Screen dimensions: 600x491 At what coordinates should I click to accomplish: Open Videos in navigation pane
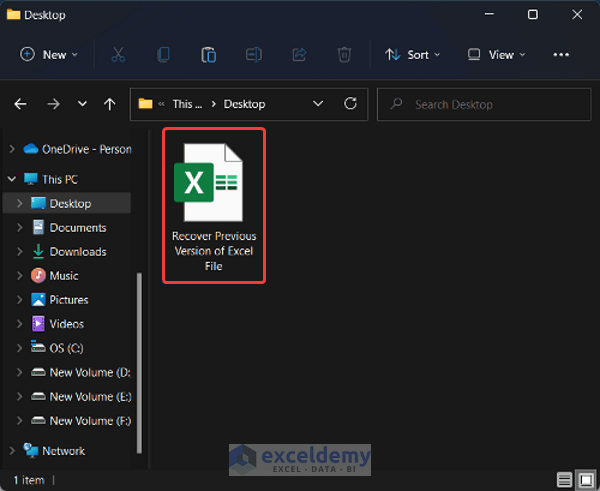tap(57, 324)
